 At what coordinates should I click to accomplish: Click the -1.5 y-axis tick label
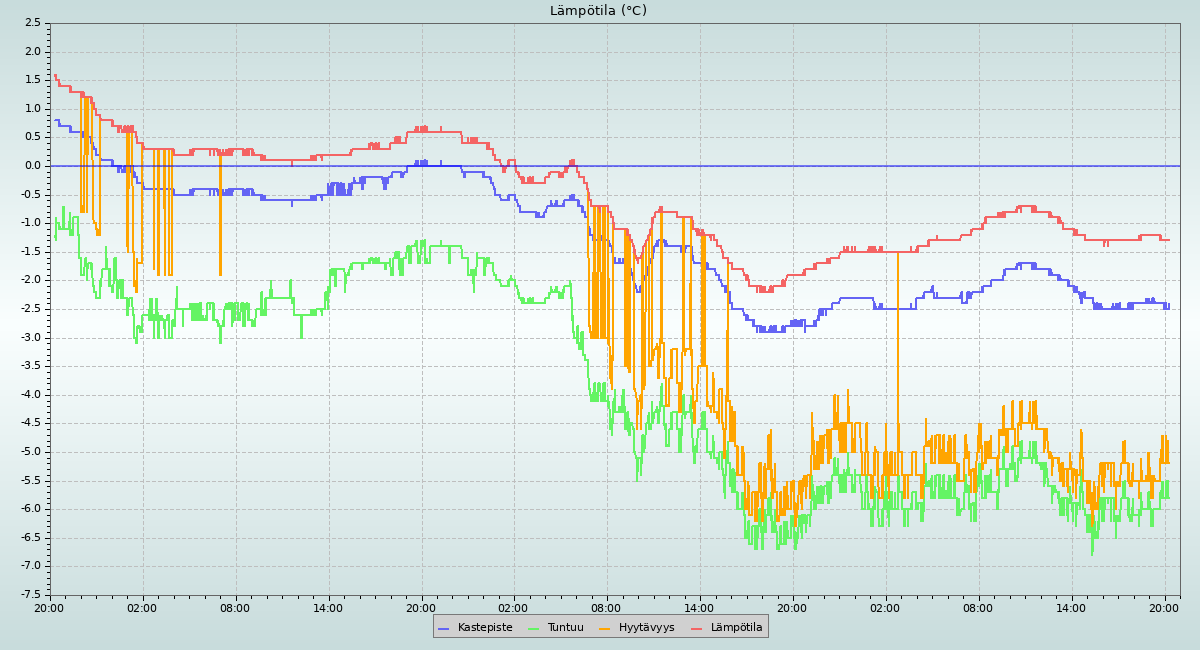tap(30, 252)
